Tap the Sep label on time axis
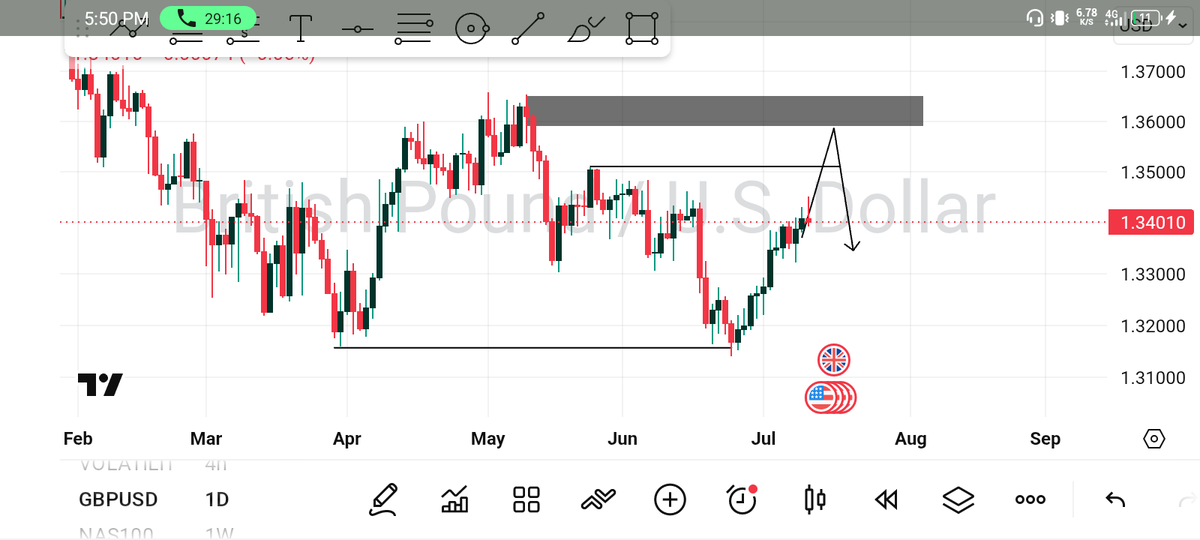This screenshot has height=540, width=1200. click(1045, 439)
